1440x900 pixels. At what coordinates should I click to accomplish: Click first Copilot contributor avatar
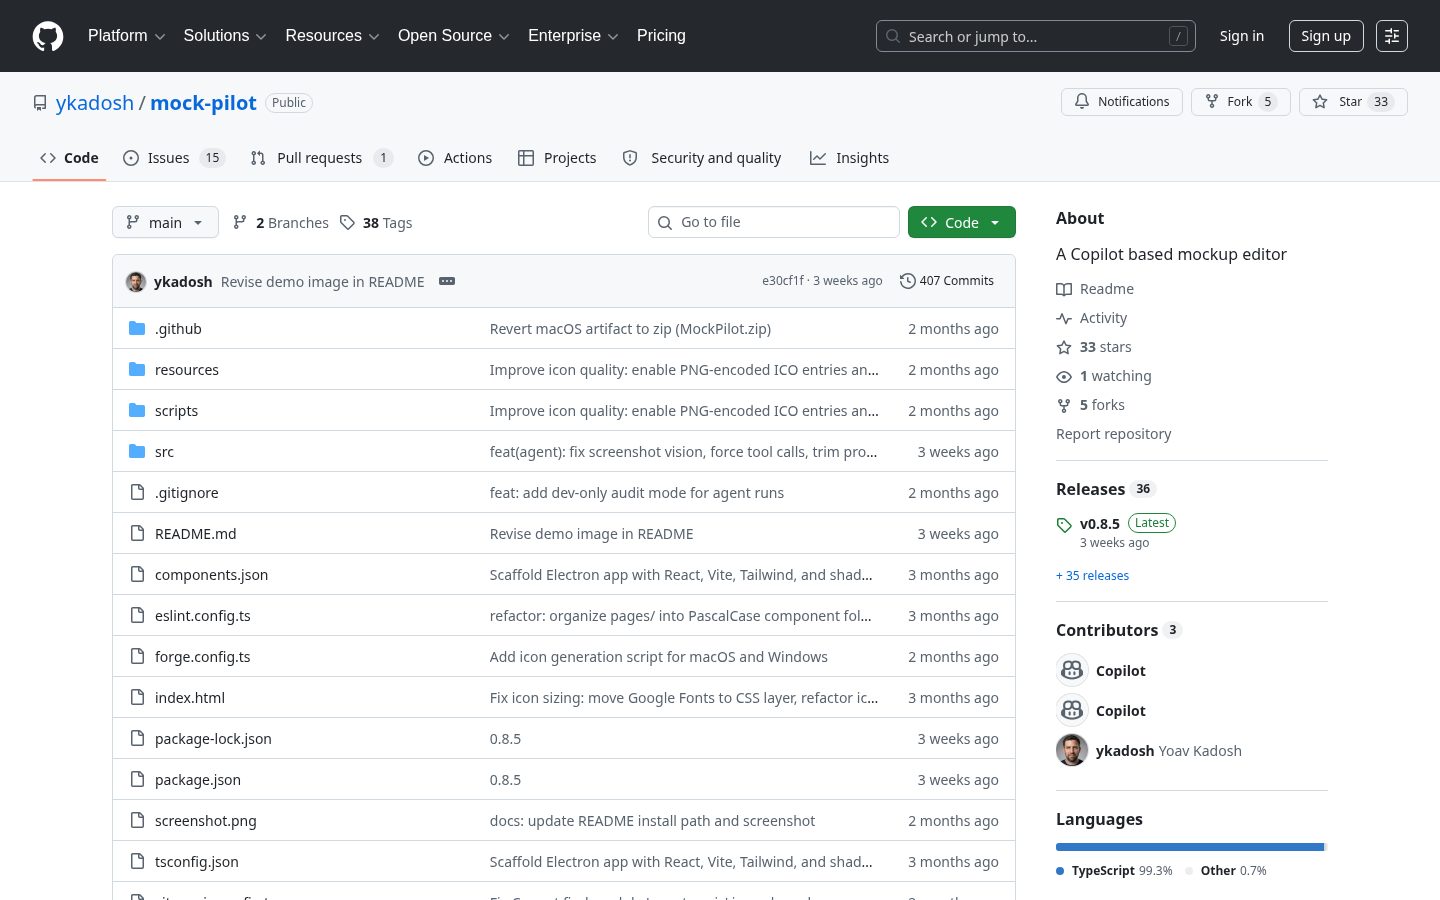pos(1072,670)
